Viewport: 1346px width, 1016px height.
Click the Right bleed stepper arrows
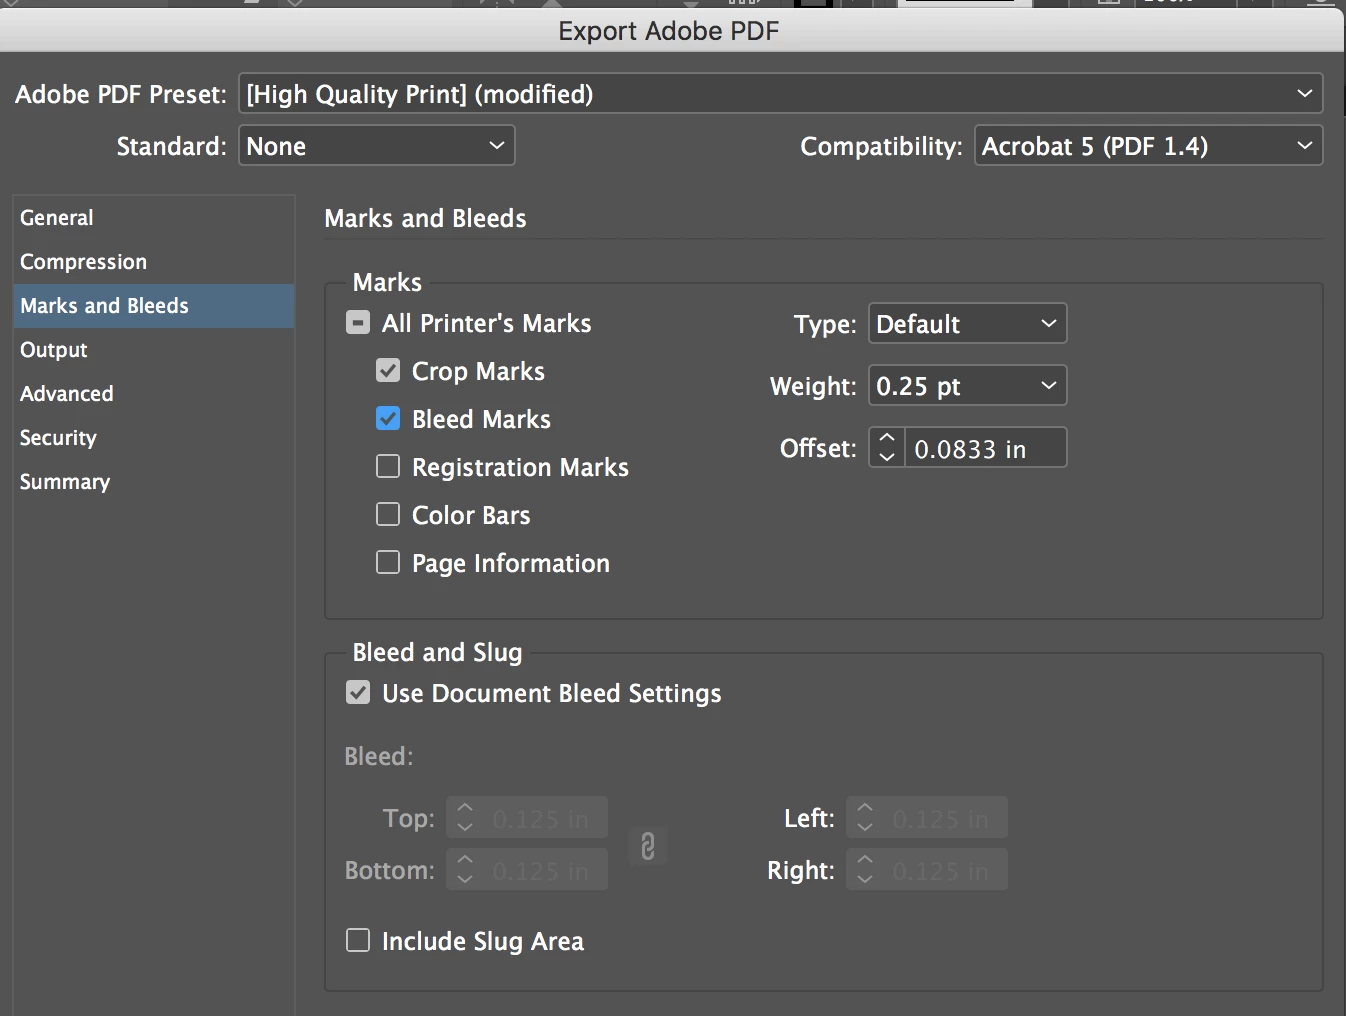[x=865, y=870]
